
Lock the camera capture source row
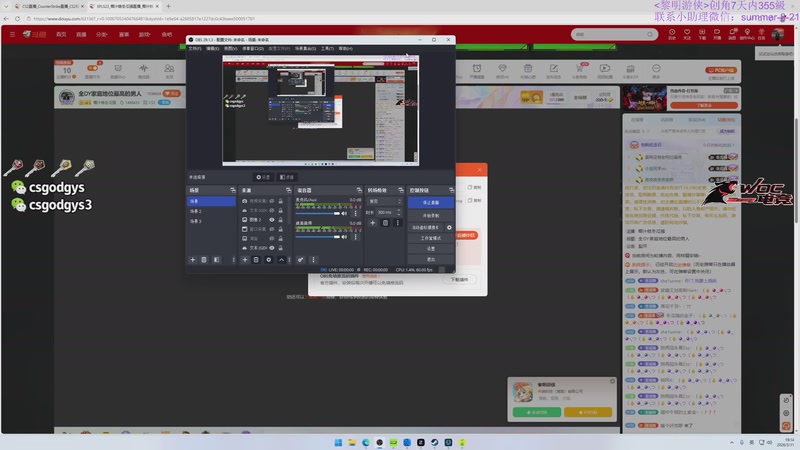[280, 201]
